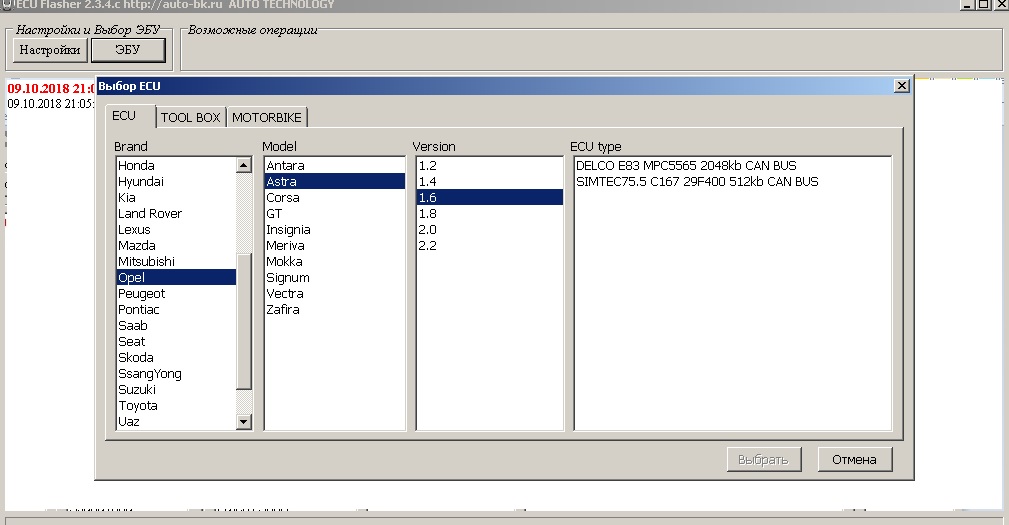The width and height of the screenshot is (1009, 525).
Task: Switch to the TOOL BOX tab
Action: click(x=190, y=117)
